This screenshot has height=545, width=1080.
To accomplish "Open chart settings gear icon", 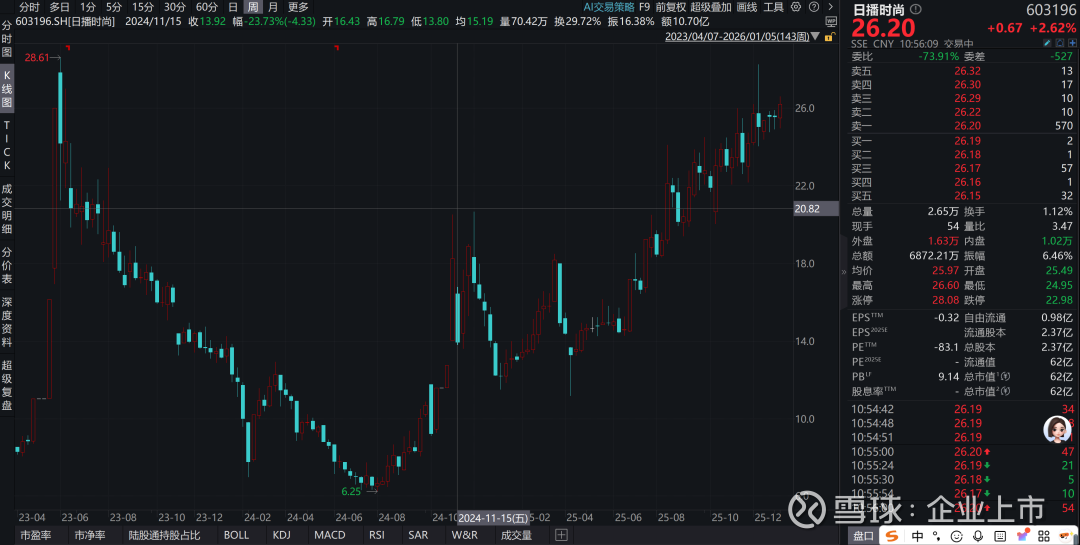I will click(x=797, y=7).
